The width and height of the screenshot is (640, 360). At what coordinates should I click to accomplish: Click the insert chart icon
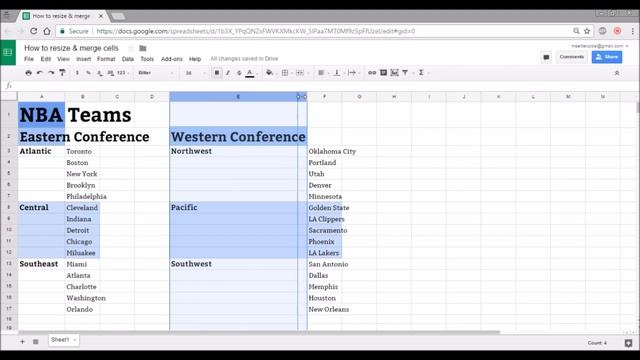tap(394, 73)
